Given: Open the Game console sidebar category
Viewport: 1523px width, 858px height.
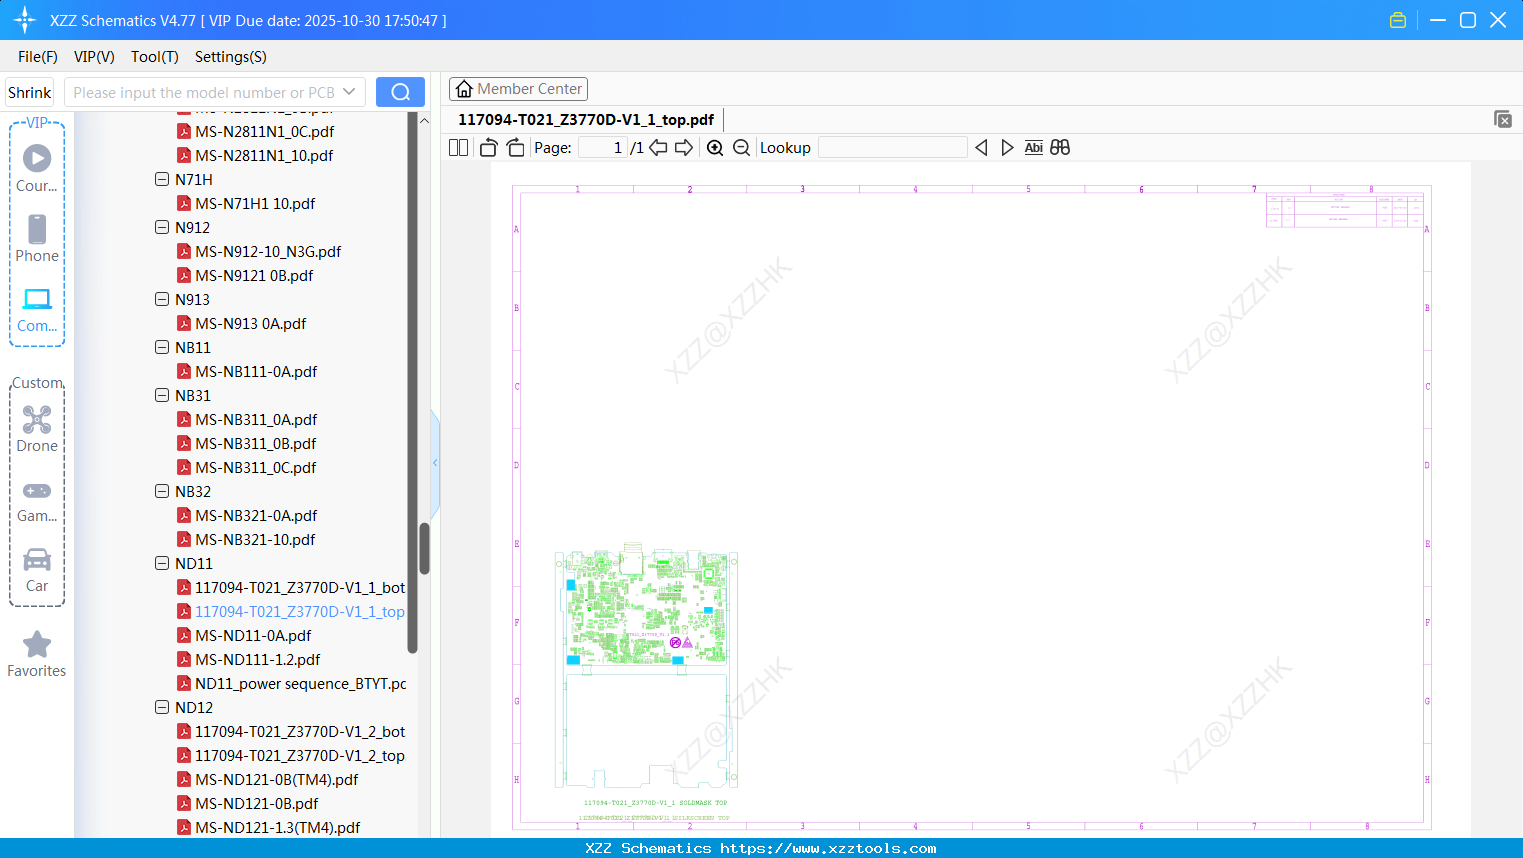Looking at the screenshot, I should [x=37, y=501].
